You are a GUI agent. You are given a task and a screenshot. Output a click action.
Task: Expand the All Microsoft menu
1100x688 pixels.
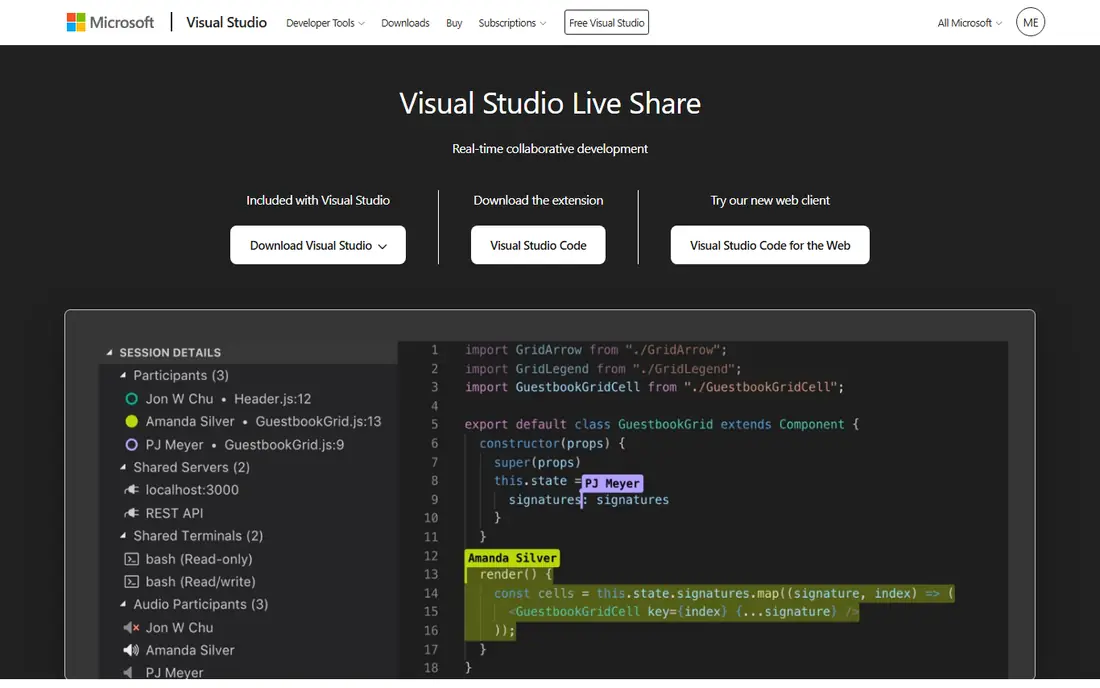970,23
